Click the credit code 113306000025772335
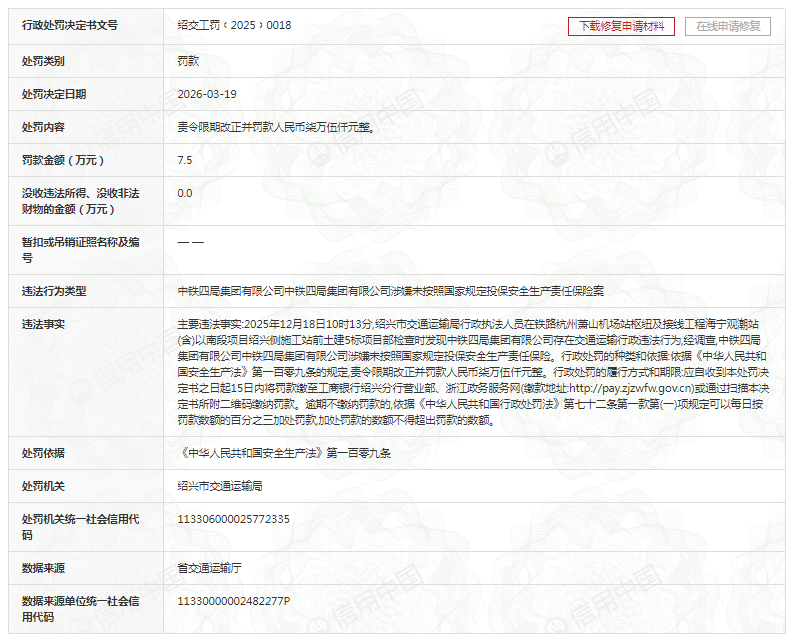The image size is (792, 641). point(233,519)
